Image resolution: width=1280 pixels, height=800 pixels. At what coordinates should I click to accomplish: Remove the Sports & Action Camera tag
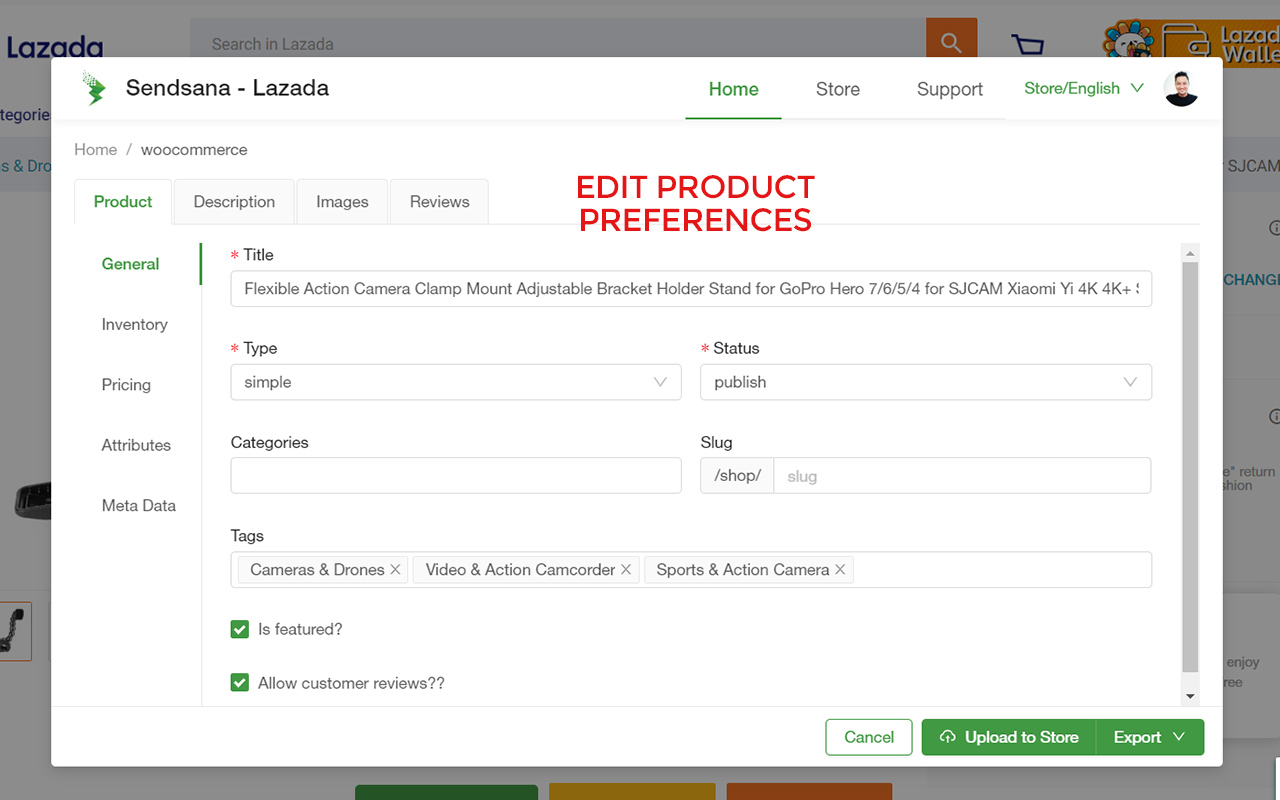click(840, 569)
